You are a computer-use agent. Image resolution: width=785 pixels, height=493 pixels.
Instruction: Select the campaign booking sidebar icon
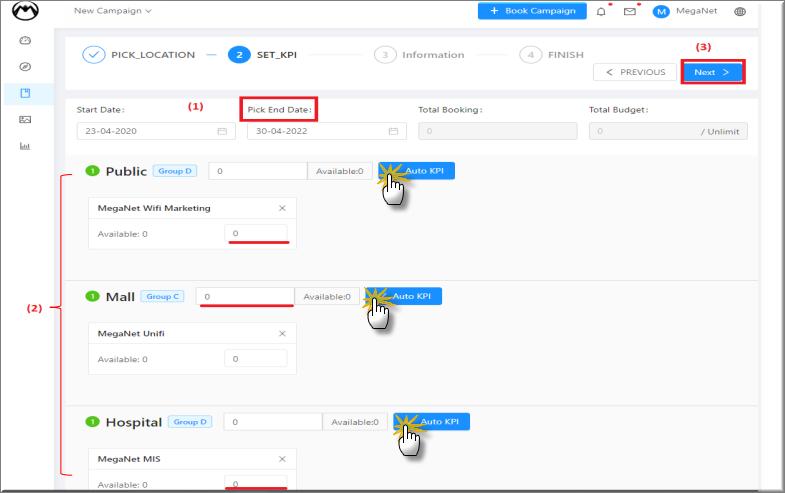pyautogui.click(x=26, y=93)
